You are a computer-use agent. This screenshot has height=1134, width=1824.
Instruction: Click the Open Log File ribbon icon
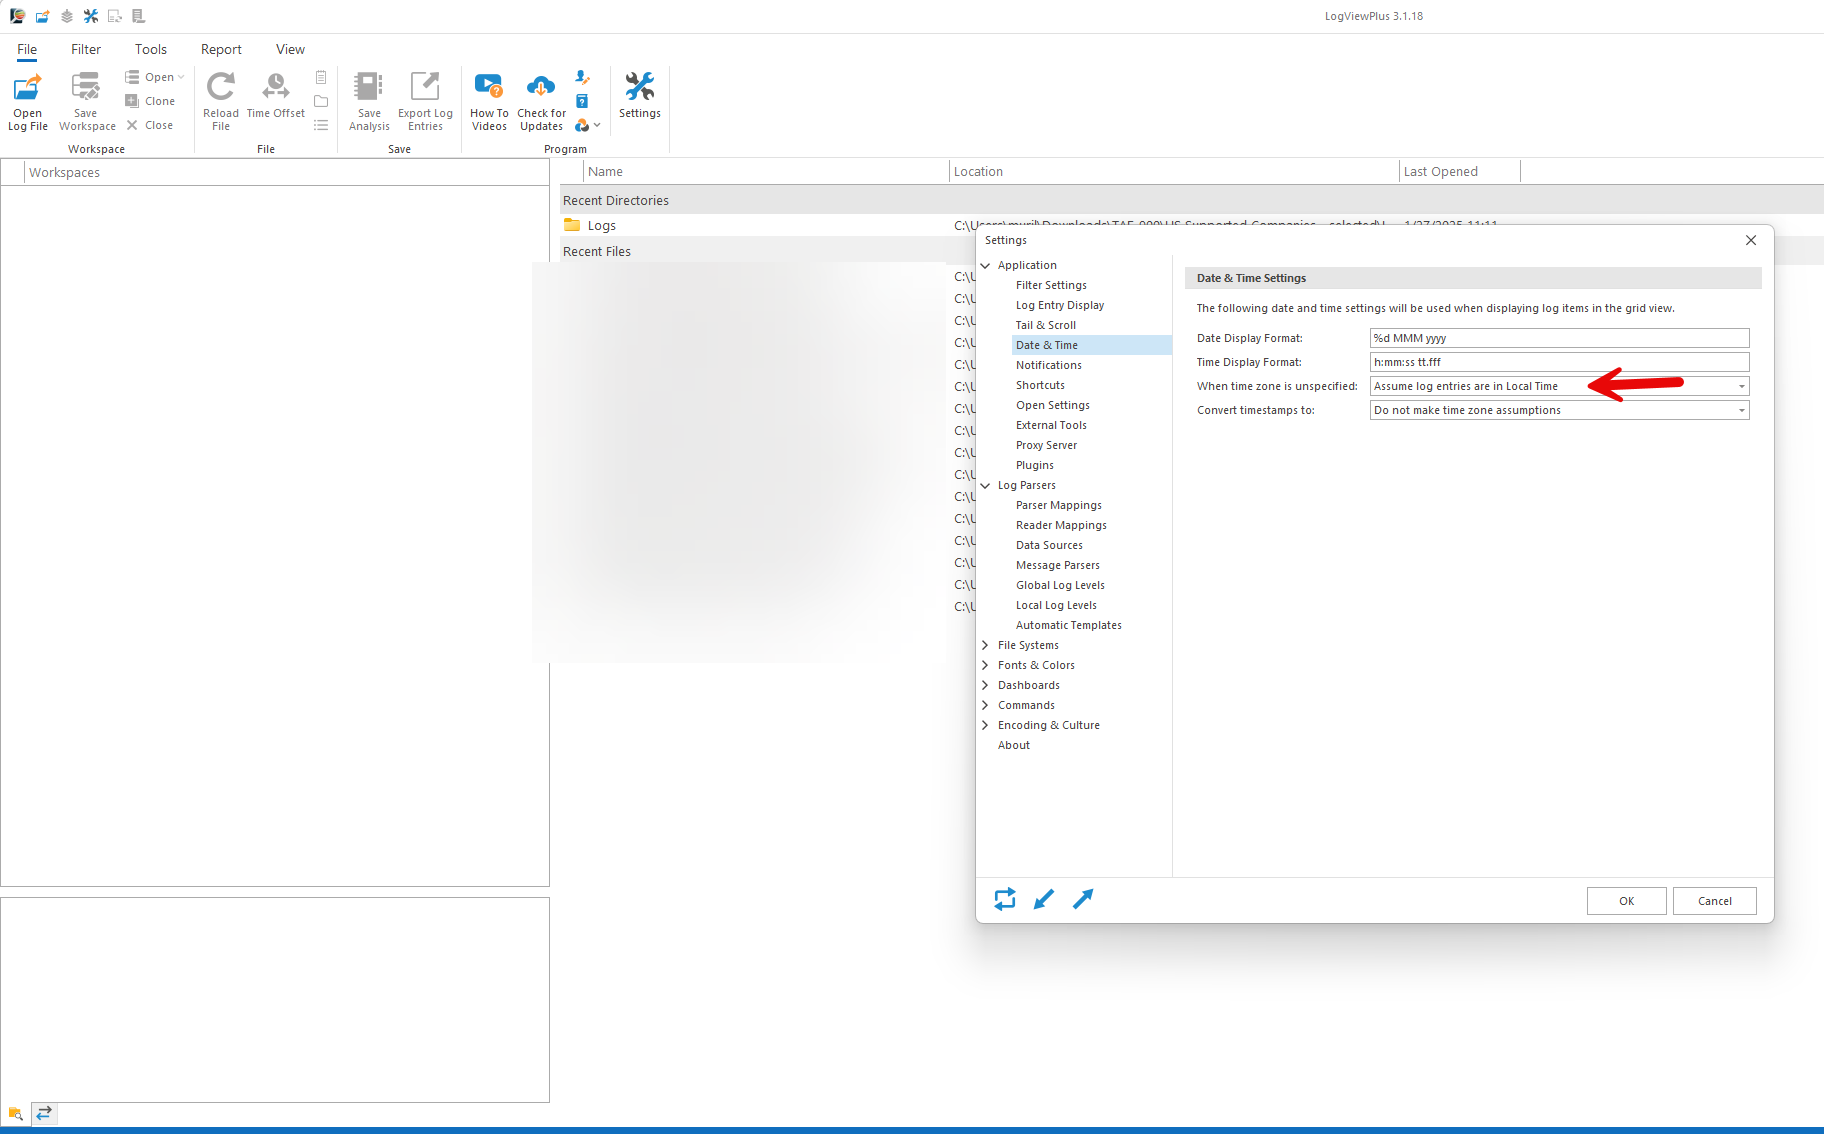click(27, 88)
